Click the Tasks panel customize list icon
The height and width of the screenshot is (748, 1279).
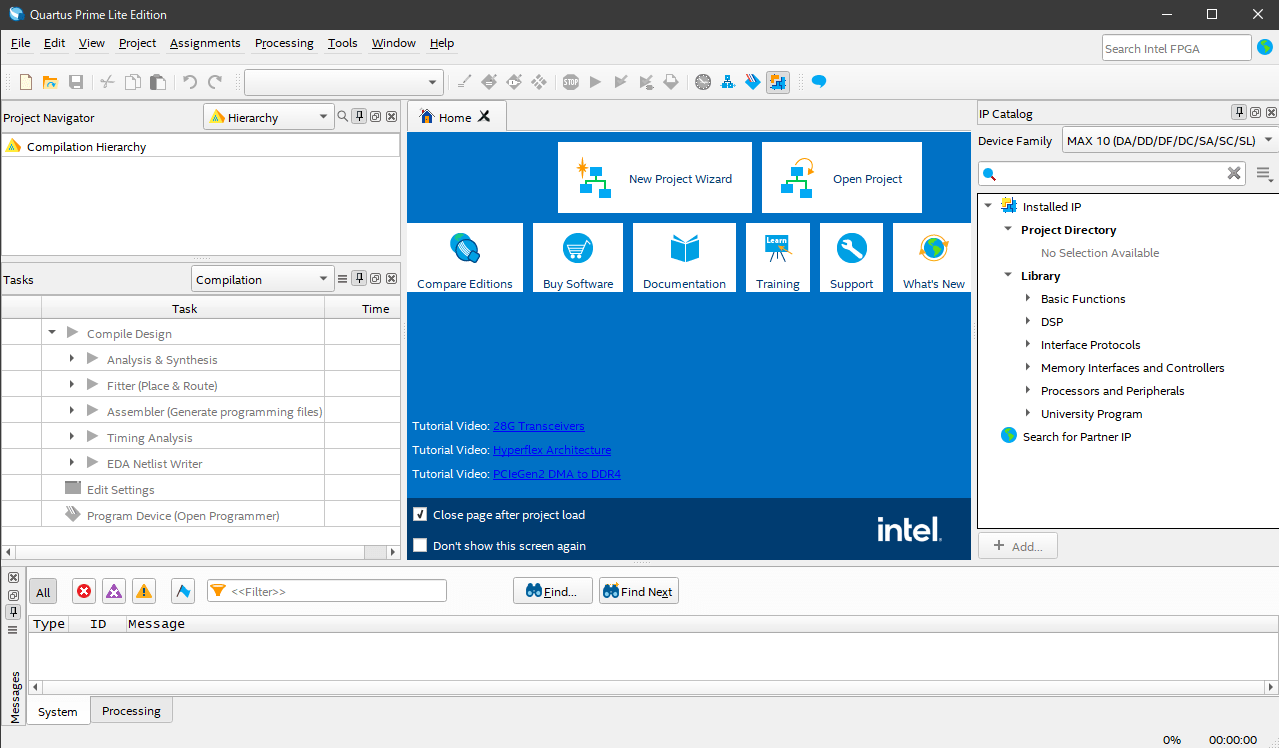point(343,279)
